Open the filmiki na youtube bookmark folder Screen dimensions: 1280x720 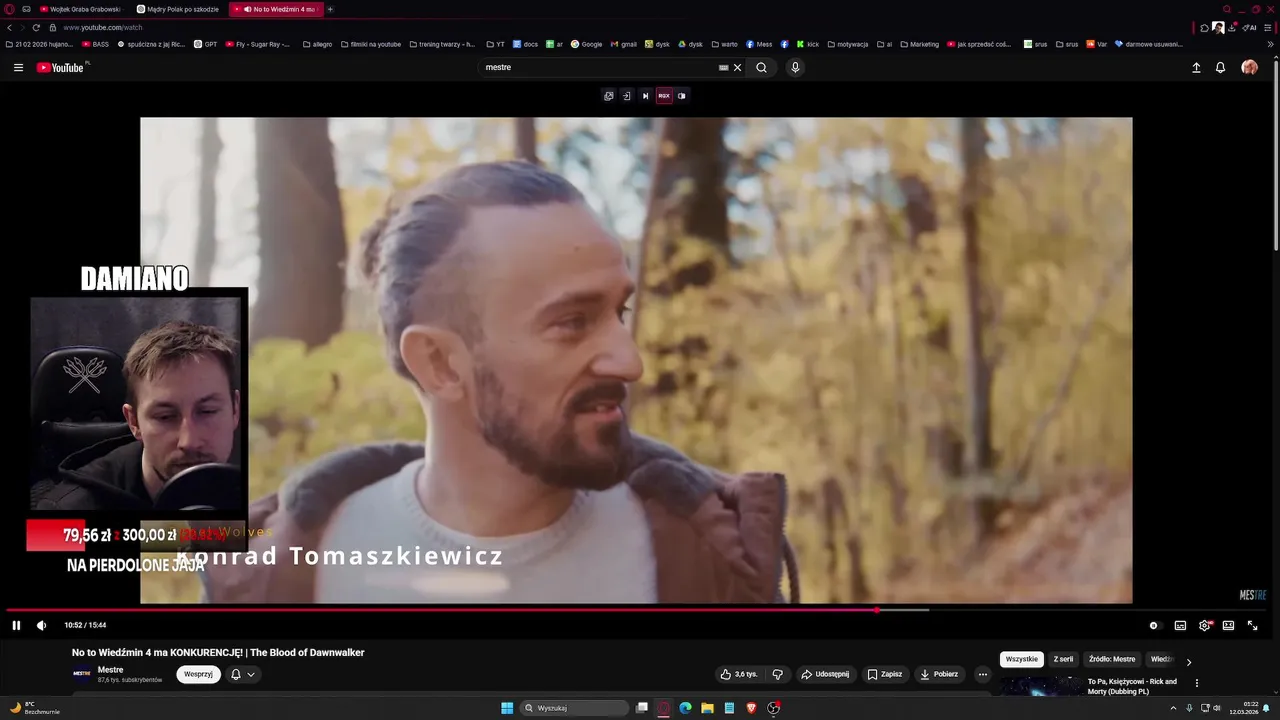coord(370,44)
